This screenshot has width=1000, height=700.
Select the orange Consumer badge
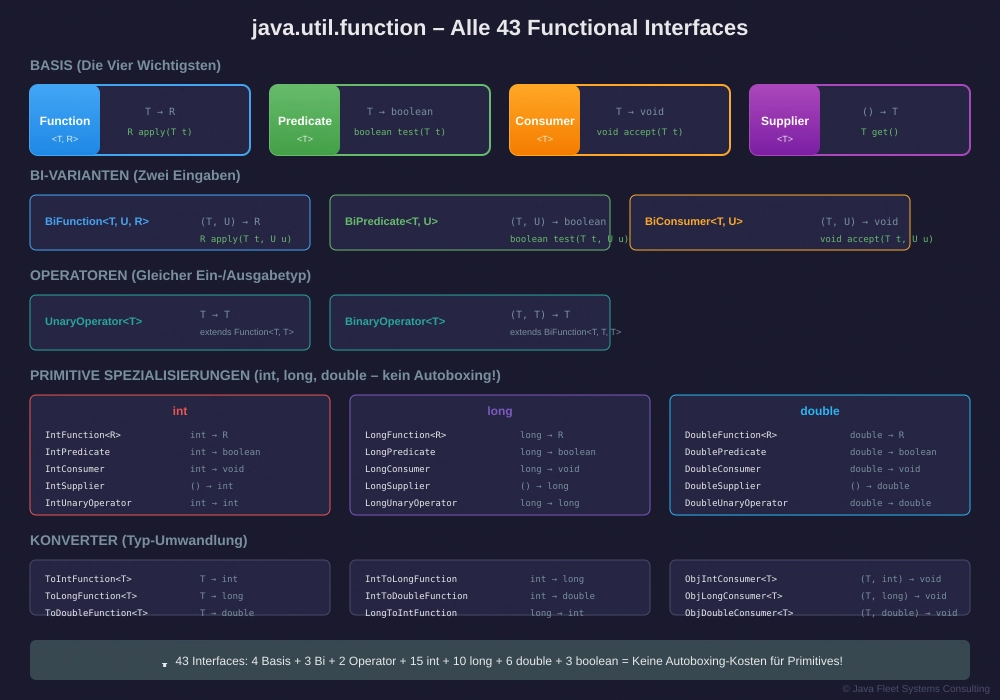pyautogui.click(x=545, y=121)
